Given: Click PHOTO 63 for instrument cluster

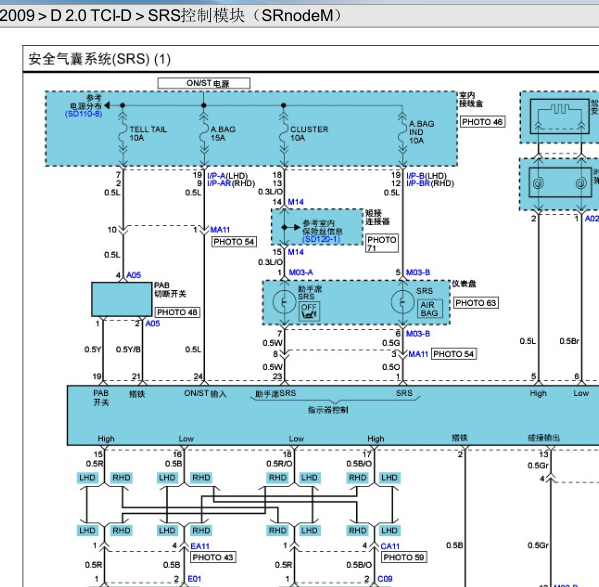Looking at the screenshot, I should pos(476,303).
